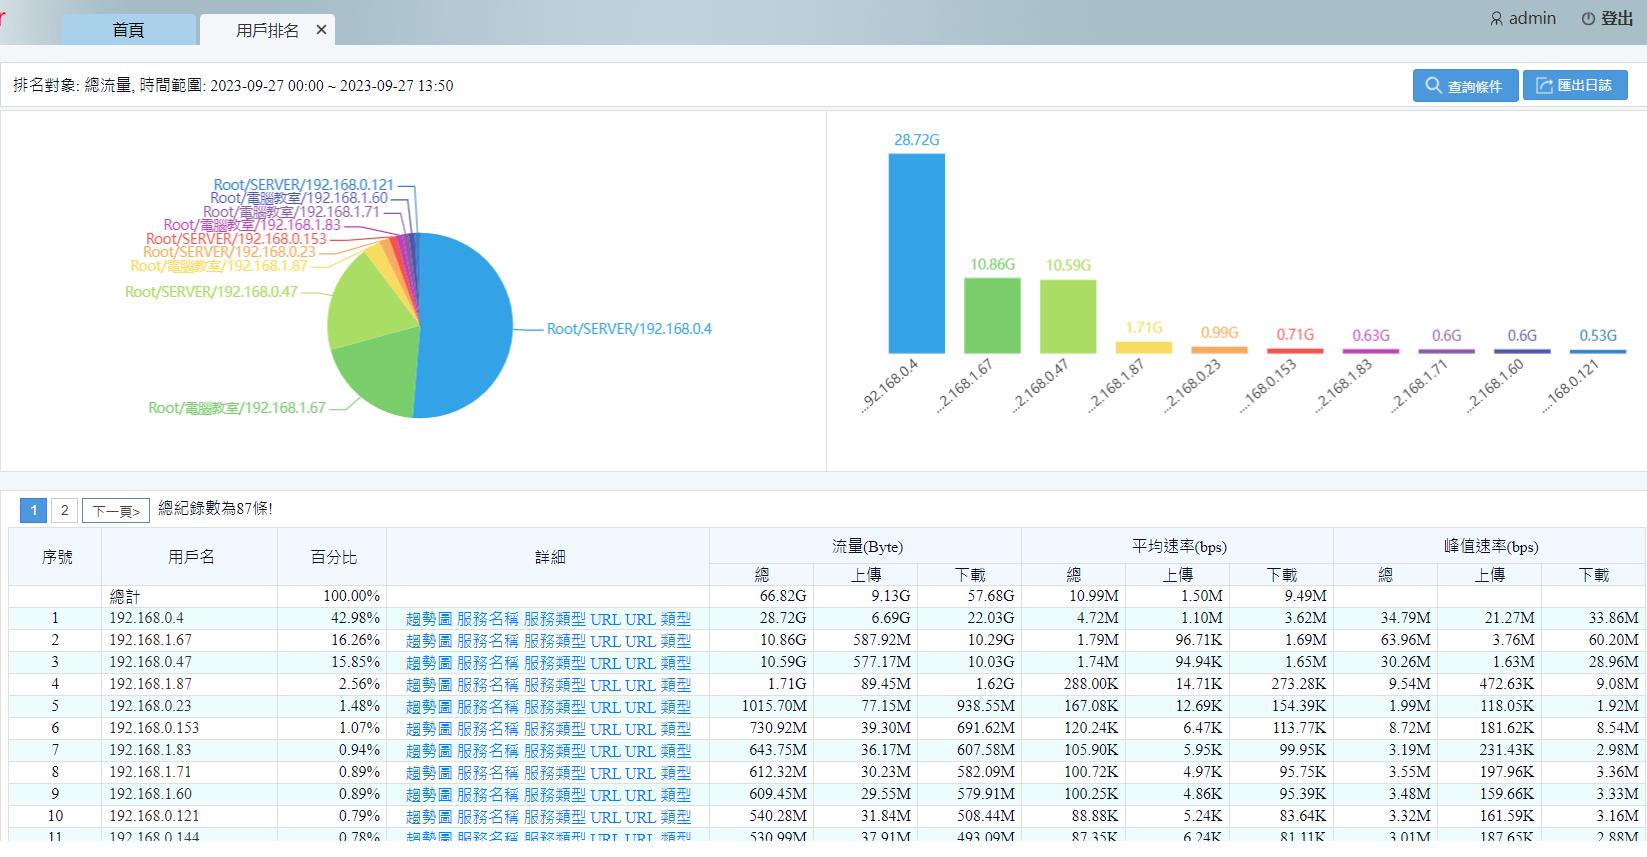Viewport: 1647px width, 857px height.
Task: Open 服務類型 for 192.168.0.23
Action: (x=555, y=707)
